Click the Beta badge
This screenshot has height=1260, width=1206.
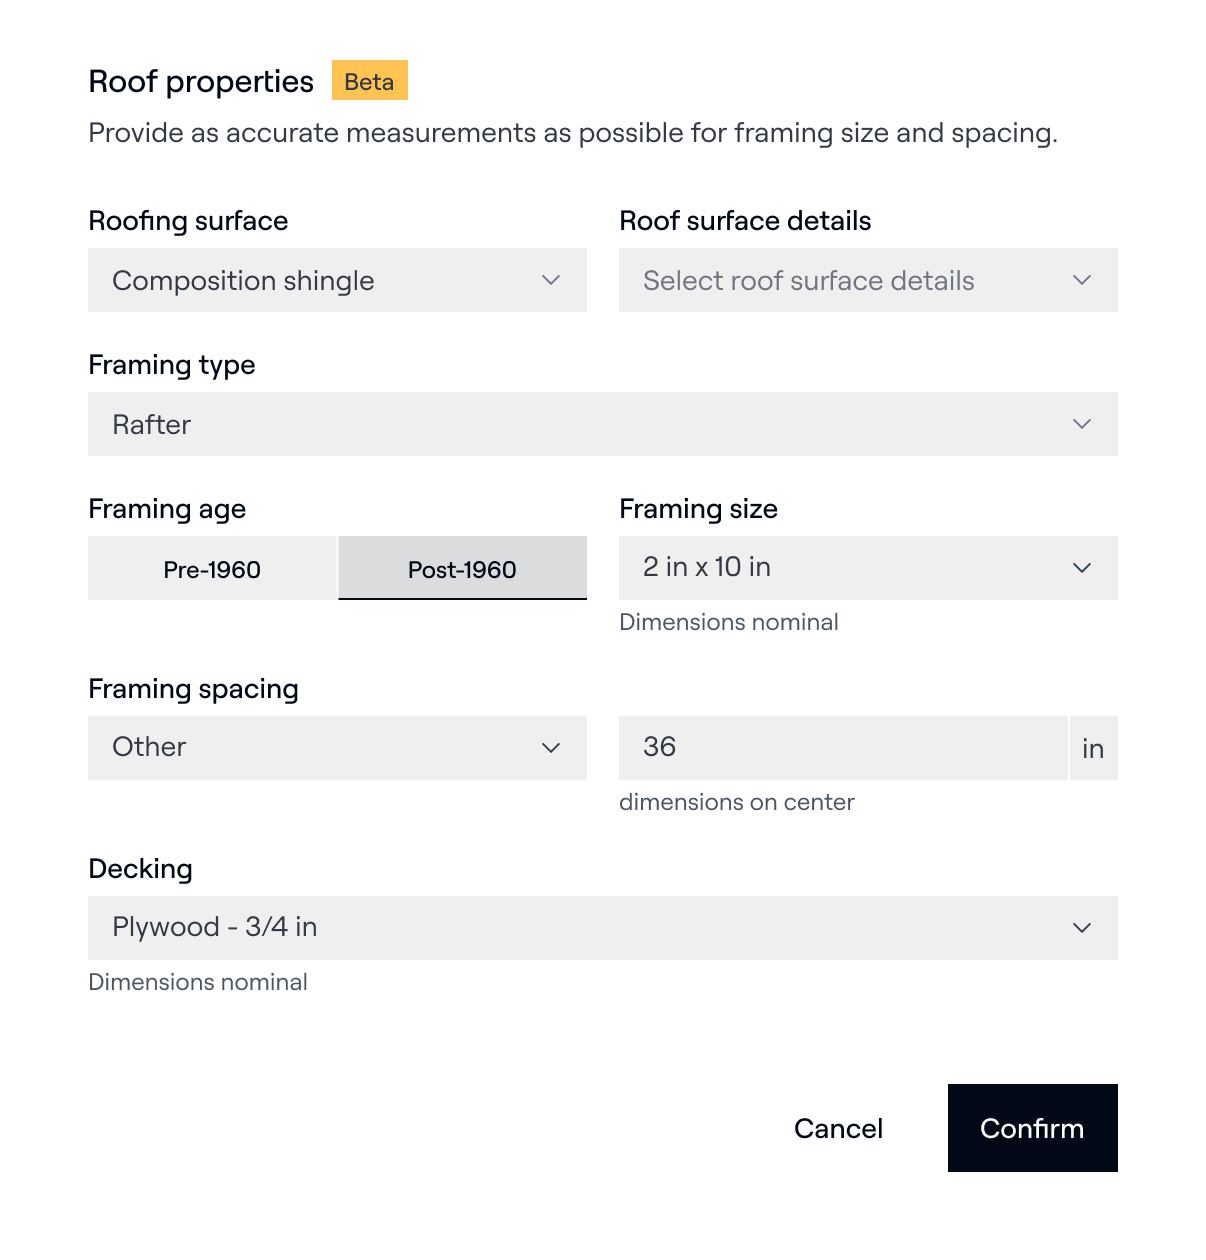coord(369,81)
